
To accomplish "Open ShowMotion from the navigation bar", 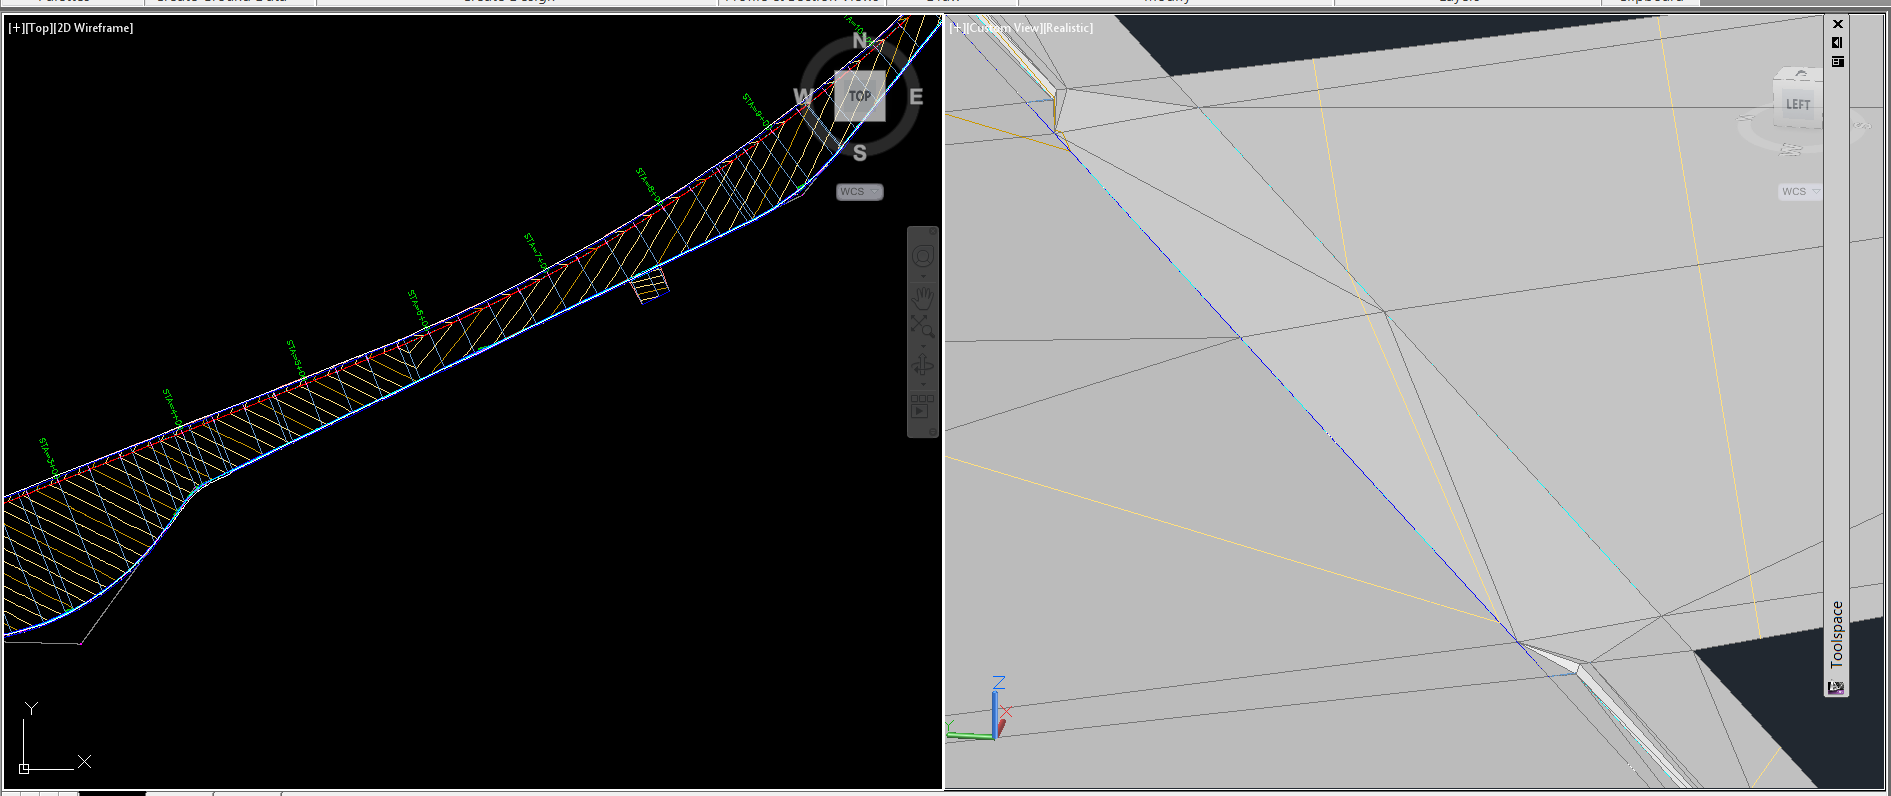I will pyautogui.click(x=922, y=406).
